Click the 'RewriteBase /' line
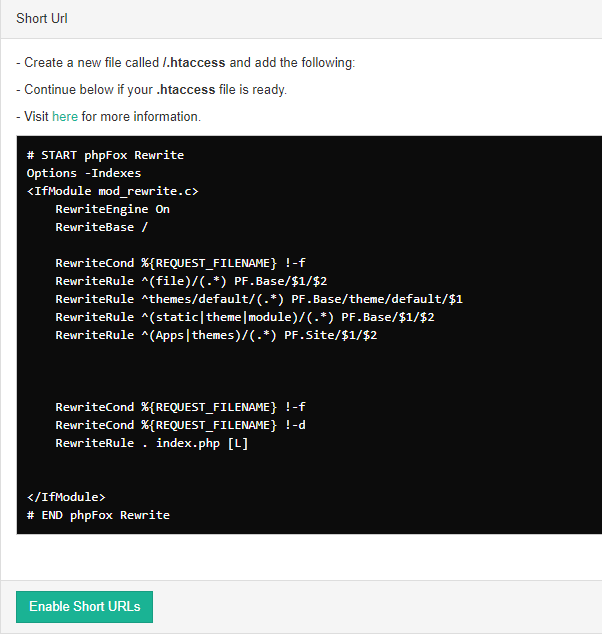 point(101,227)
